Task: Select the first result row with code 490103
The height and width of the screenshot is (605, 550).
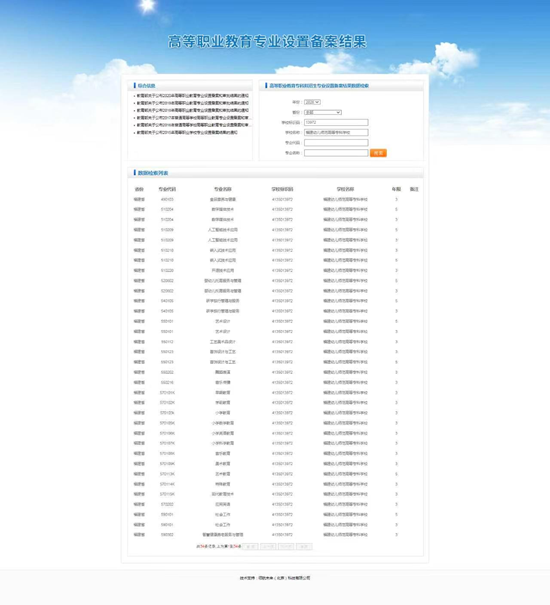Action: [x=276, y=199]
